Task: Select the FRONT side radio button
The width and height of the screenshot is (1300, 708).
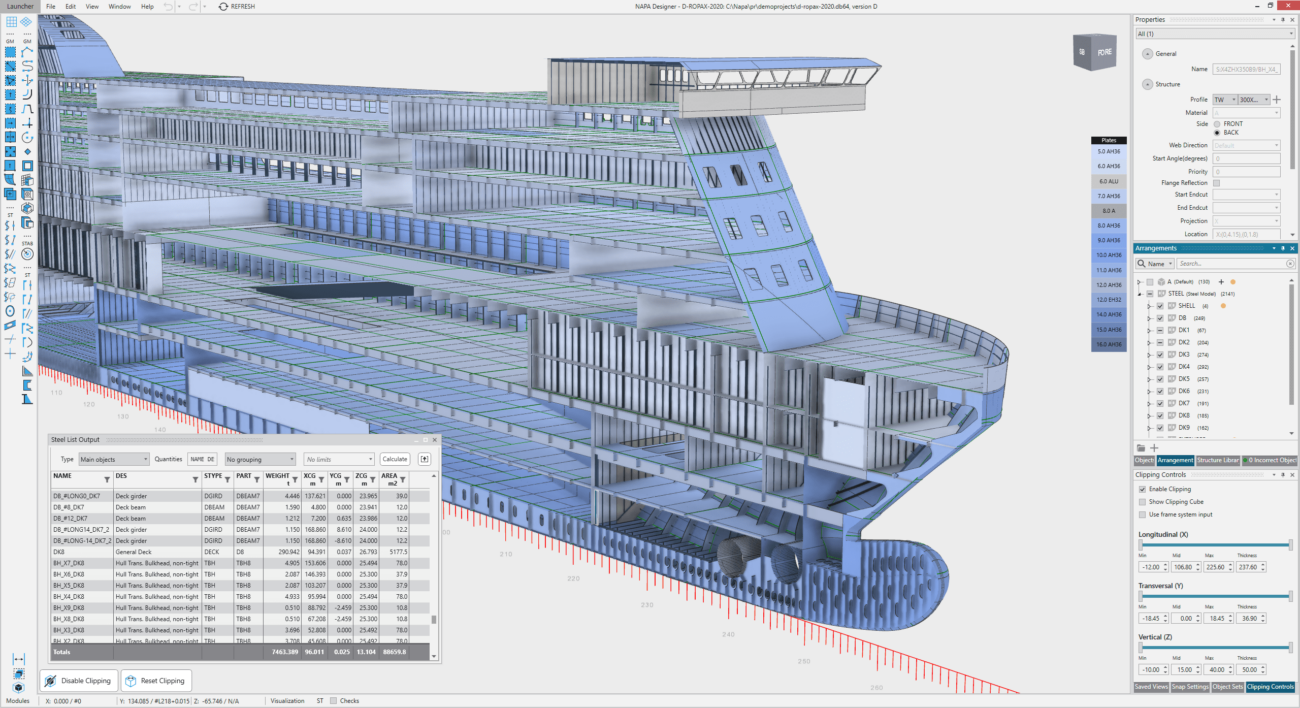Action: click(x=1217, y=123)
